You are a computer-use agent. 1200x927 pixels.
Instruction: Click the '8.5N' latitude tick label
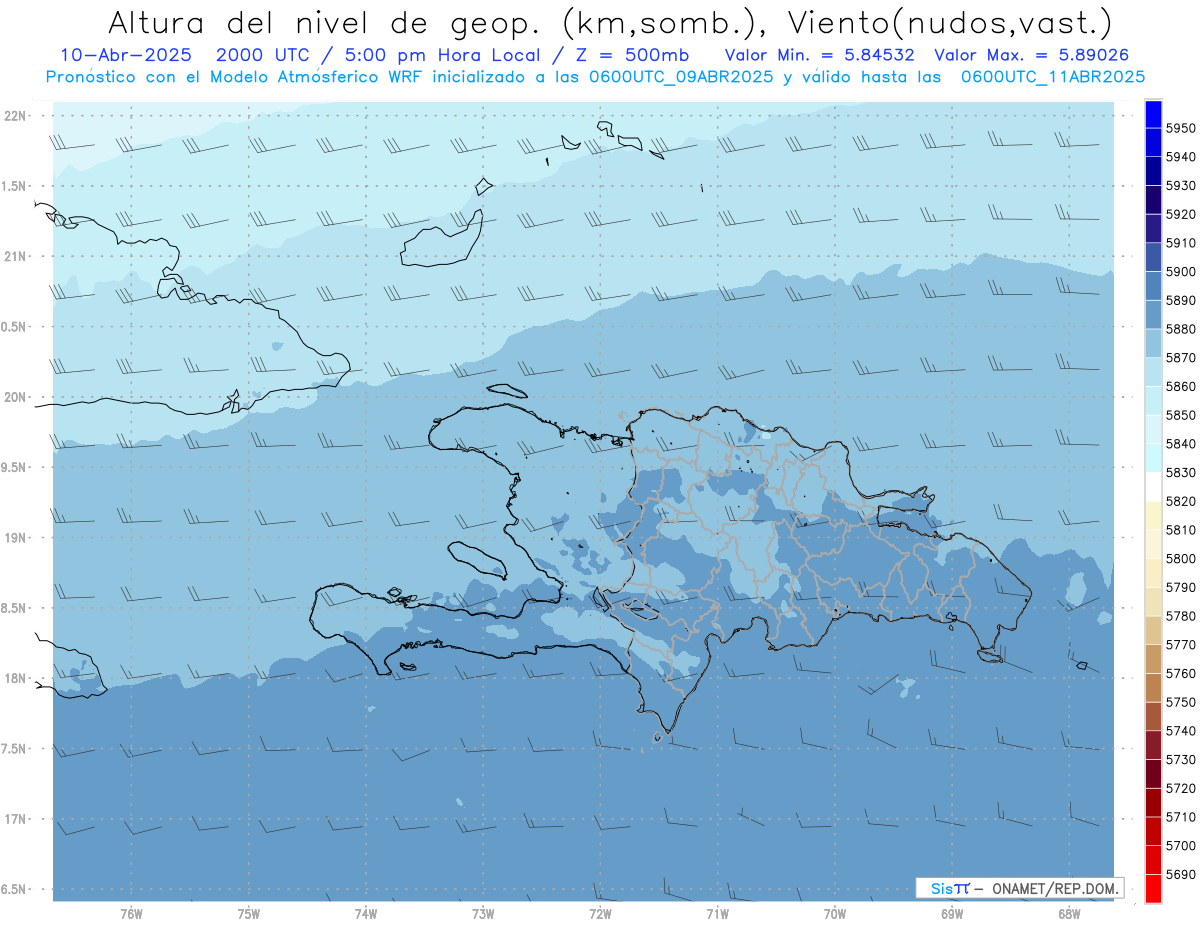13,609
